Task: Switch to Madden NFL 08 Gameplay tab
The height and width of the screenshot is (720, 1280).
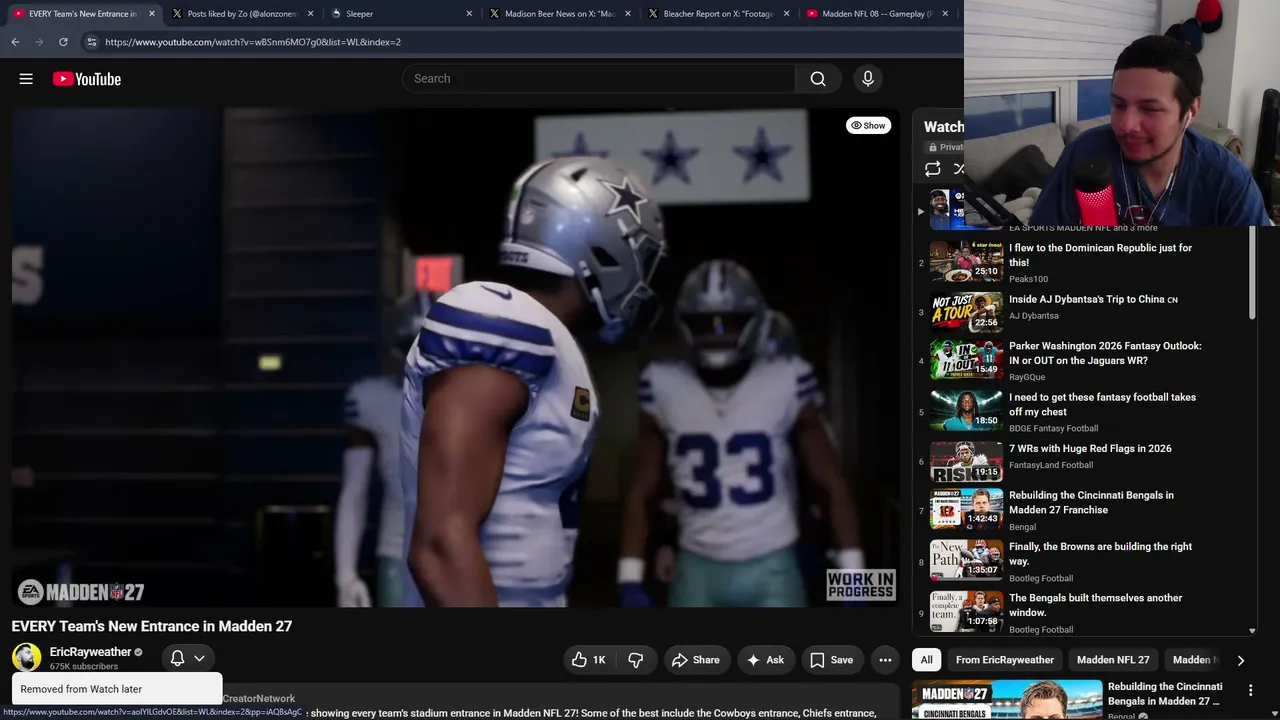Action: [877, 14]
